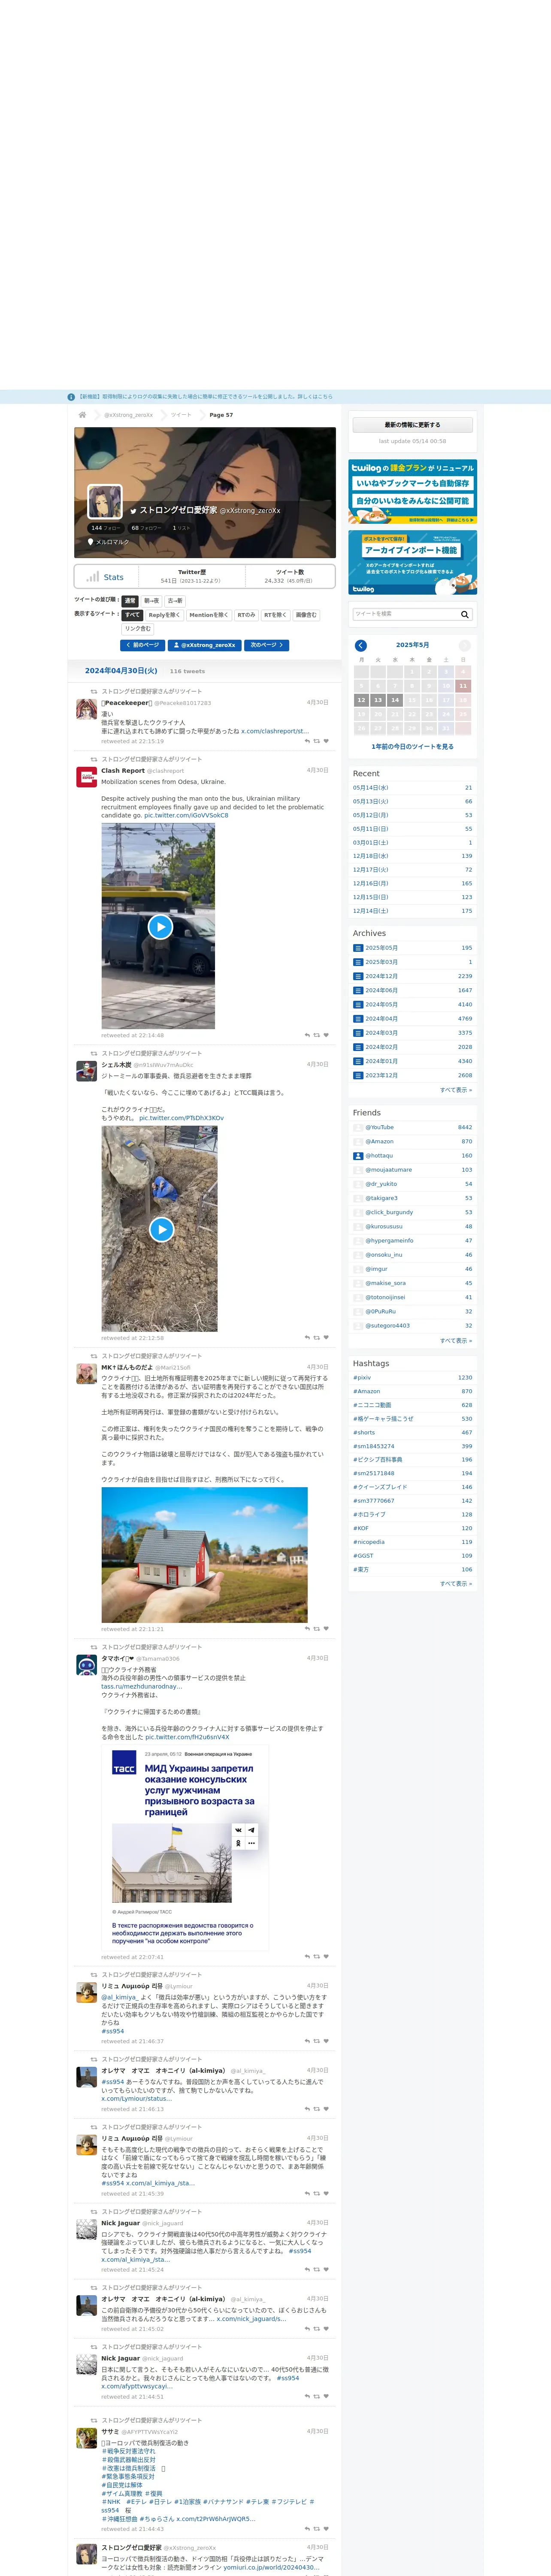The height and width of the screenshot is (2576, 551).
Task: Toggle the RTを除く filter
Action: [x=275, y=615]
